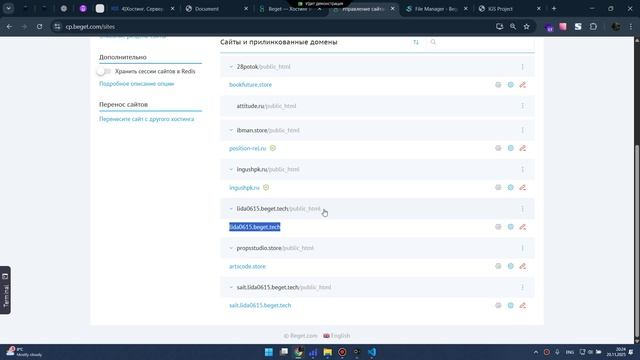
Task: Click the red unlink icon for artscode.store
Action: 523,266
